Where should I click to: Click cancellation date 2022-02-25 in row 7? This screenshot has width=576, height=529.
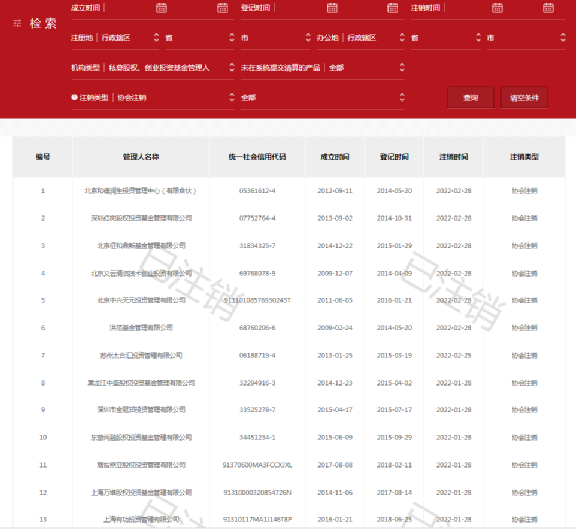click(454, 356)
